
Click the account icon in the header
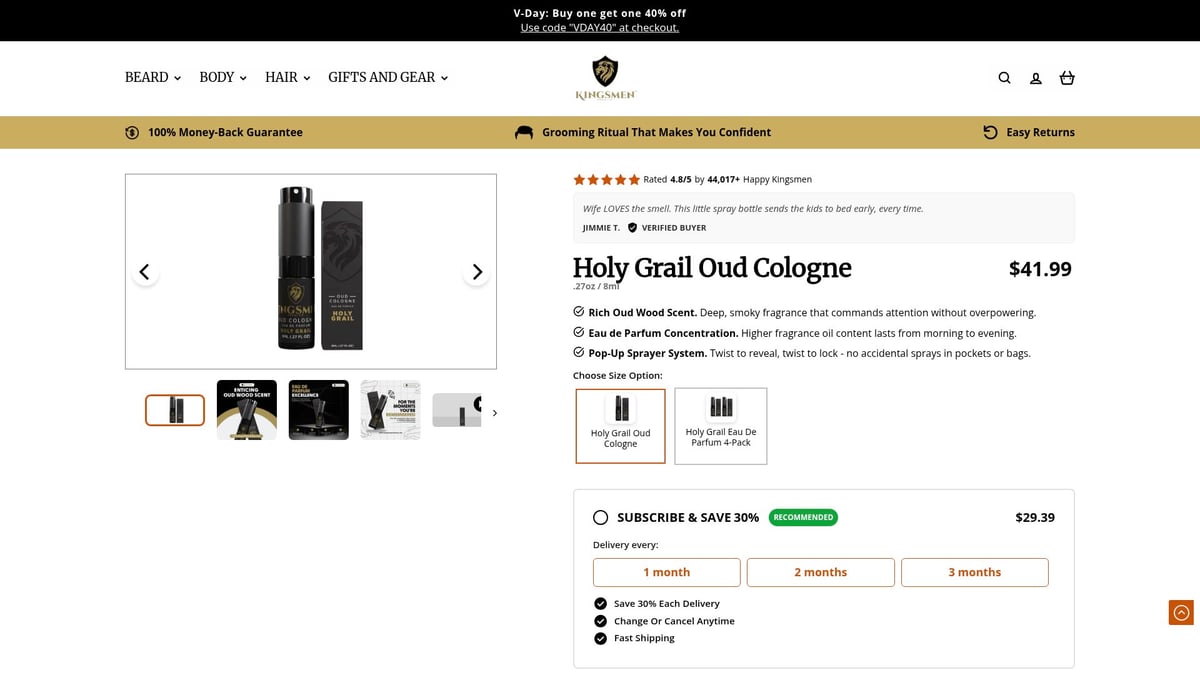click(1035, 77)
